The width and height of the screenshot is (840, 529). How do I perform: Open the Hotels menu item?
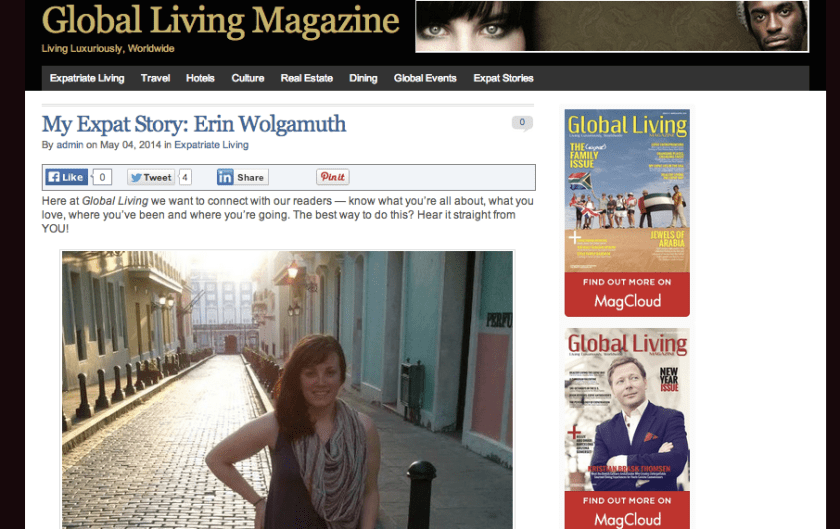pyautogui.click(x=200, y=78)
